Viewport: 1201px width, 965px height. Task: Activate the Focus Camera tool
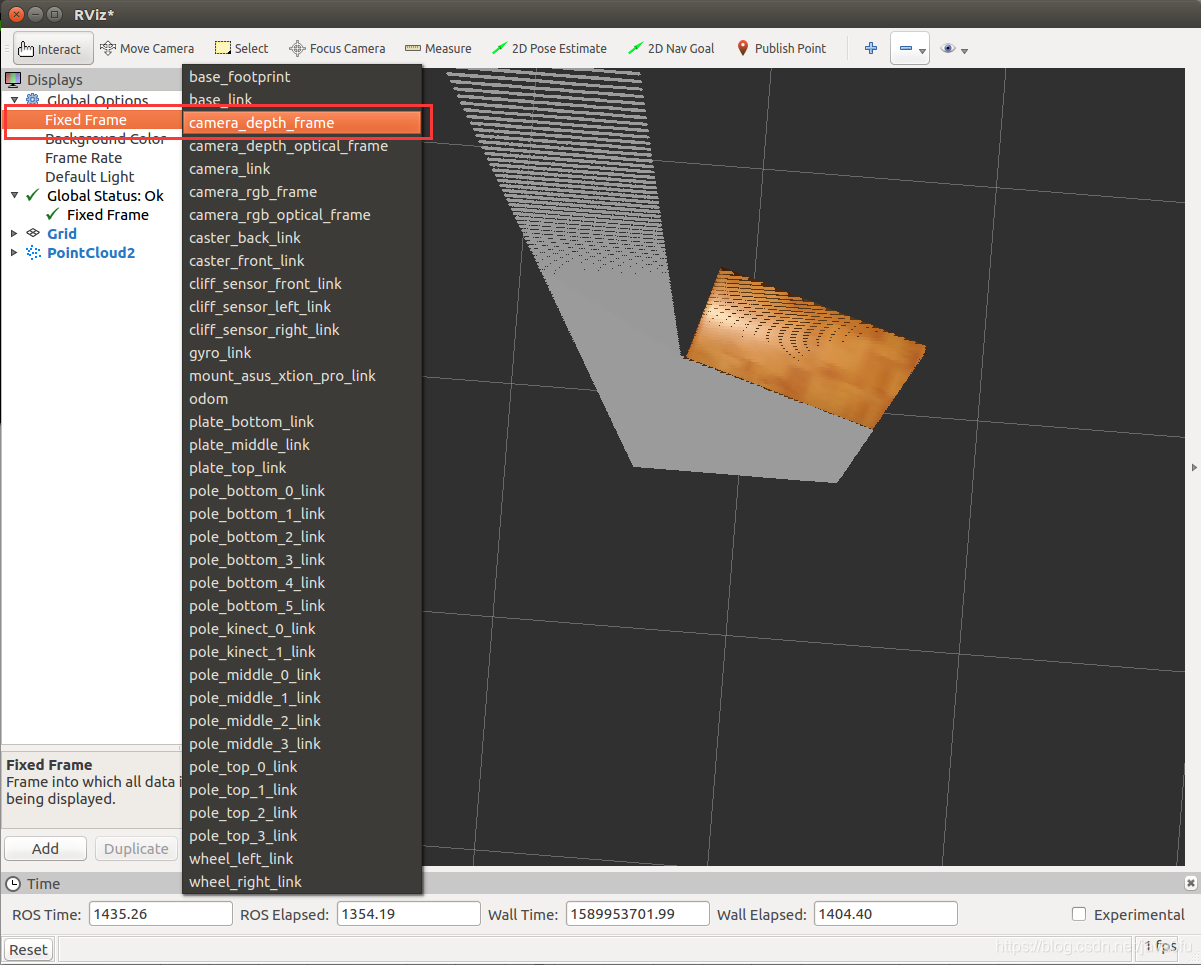(x=337, y=48)
